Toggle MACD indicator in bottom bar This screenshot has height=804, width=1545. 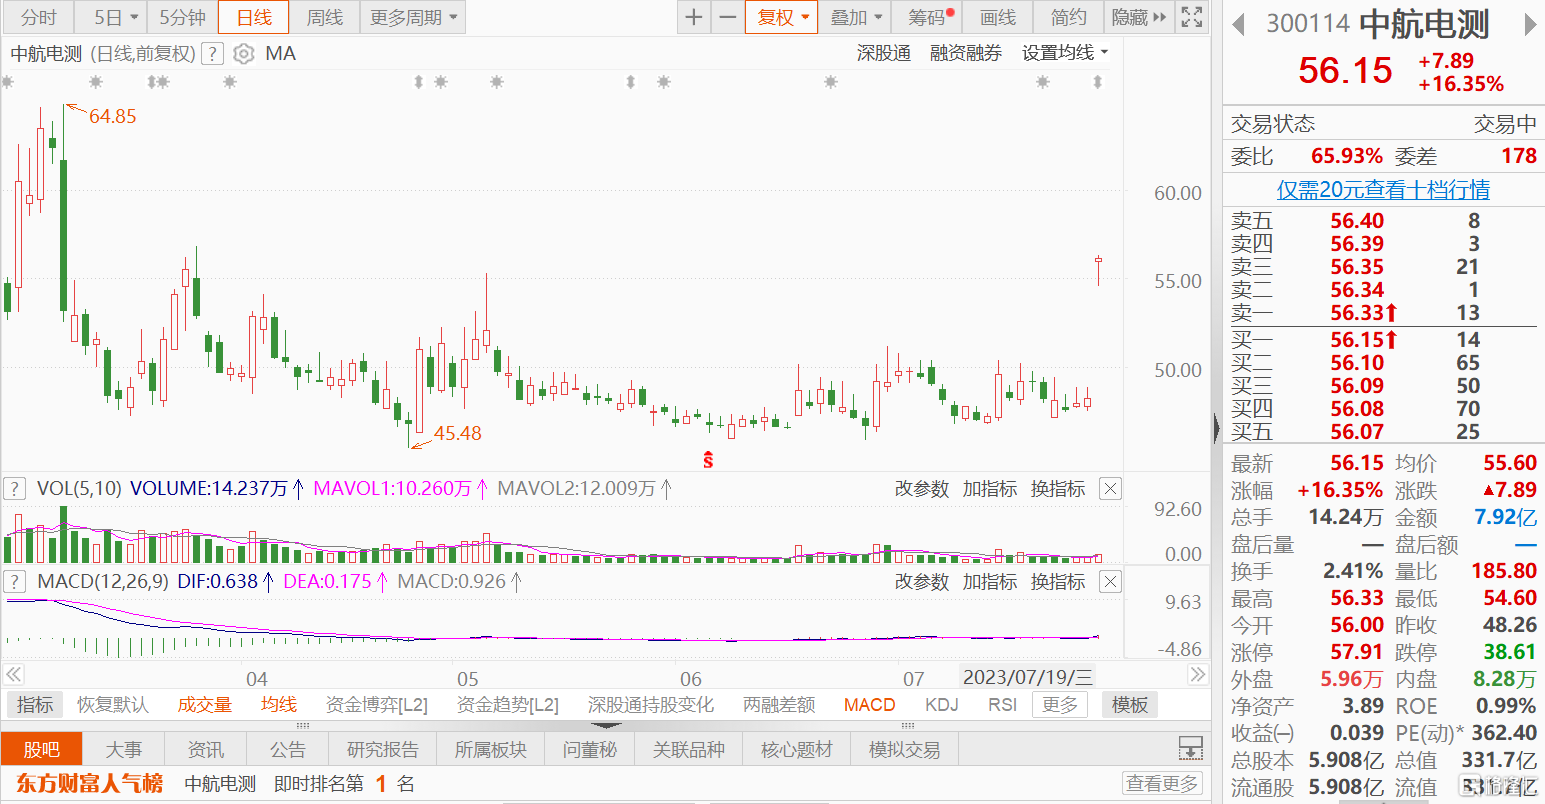870,705
